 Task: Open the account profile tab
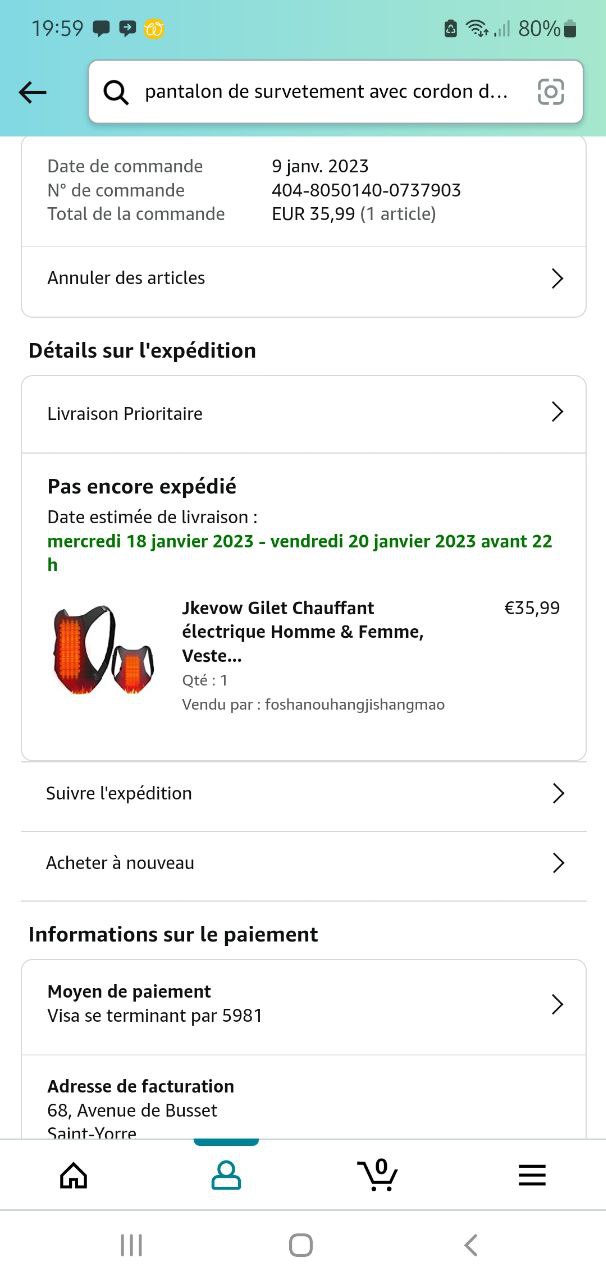[x=226, y=1175]
